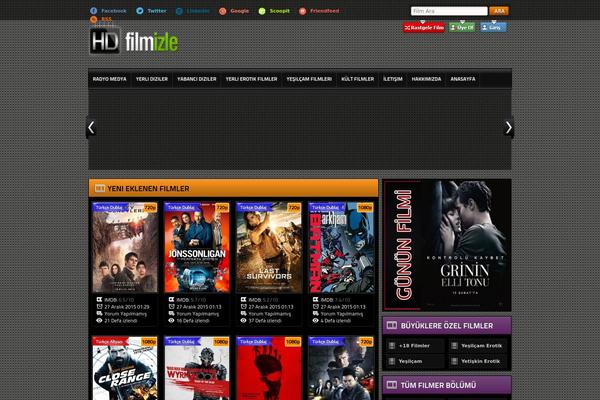Image resolution: width=600 pixels, height=400 pixels.
Task: Open the +18 Filmler category link
Action: click(415, 346)
